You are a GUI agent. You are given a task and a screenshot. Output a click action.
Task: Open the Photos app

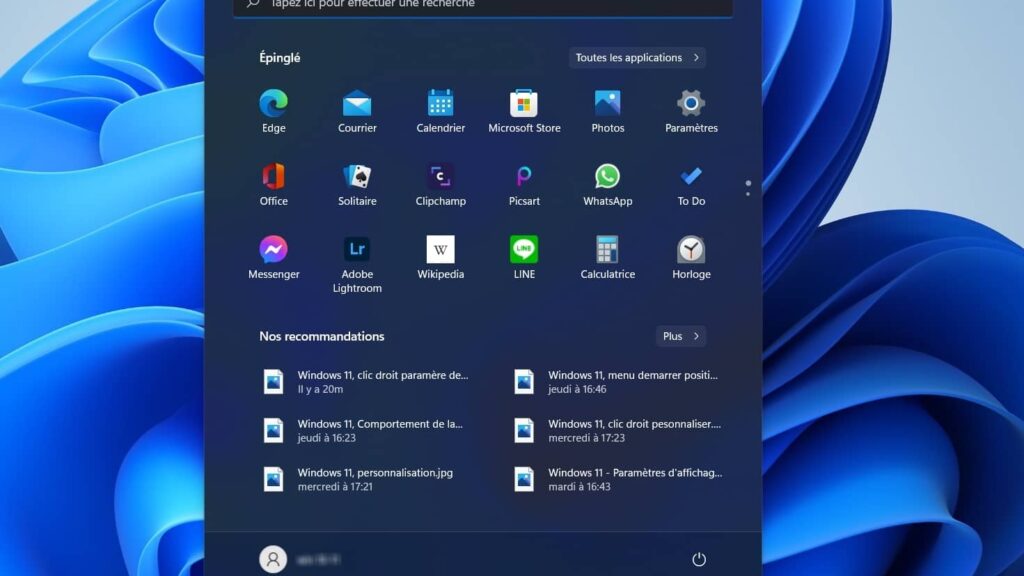pos(607,105)
